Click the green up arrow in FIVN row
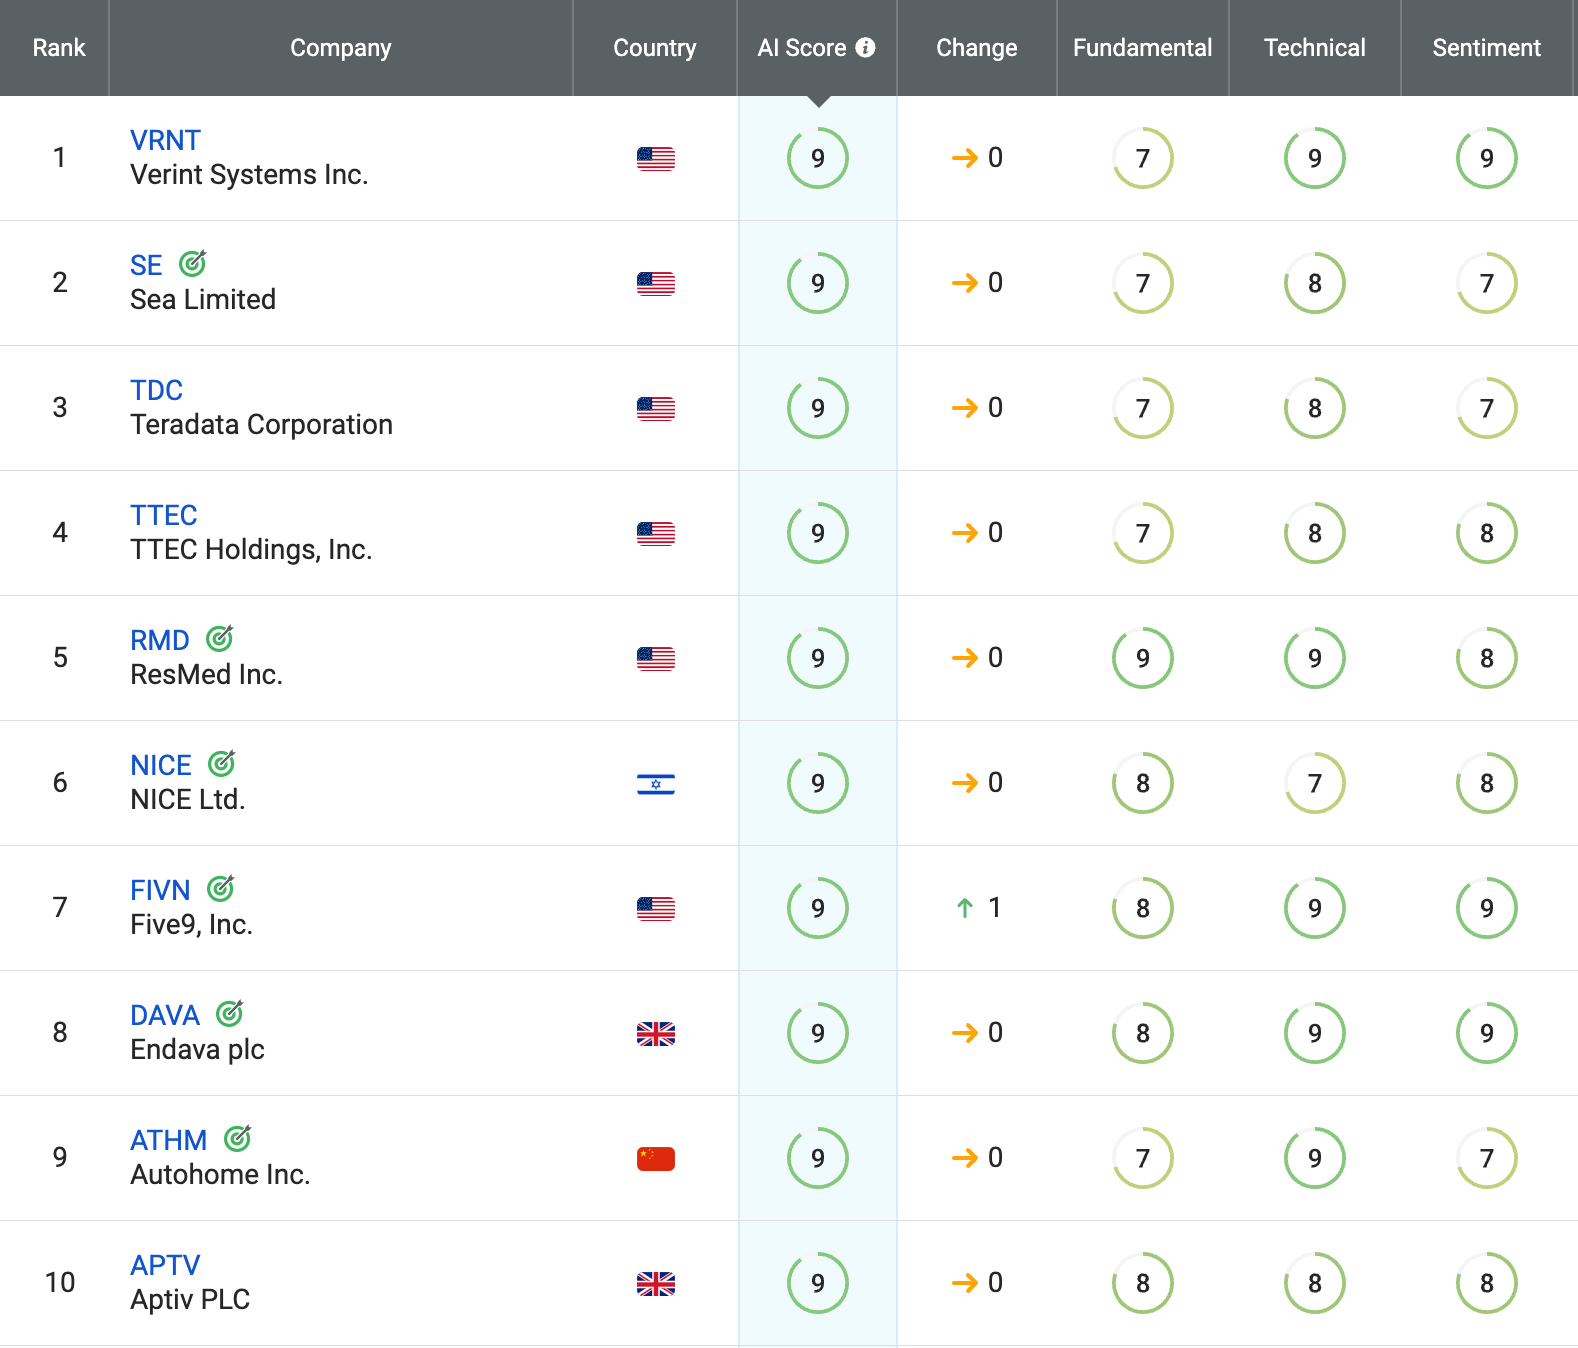This screenshot has height=1348, width=1578. pos(965,907)
